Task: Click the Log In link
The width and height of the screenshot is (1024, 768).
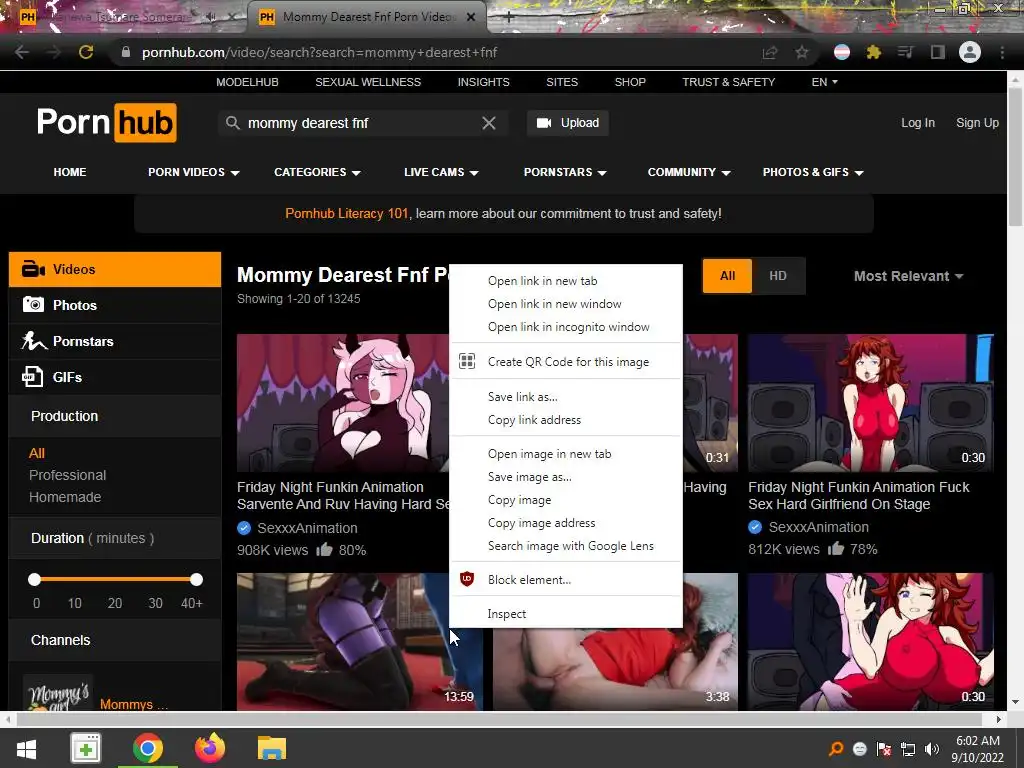Action: point(918,123)
